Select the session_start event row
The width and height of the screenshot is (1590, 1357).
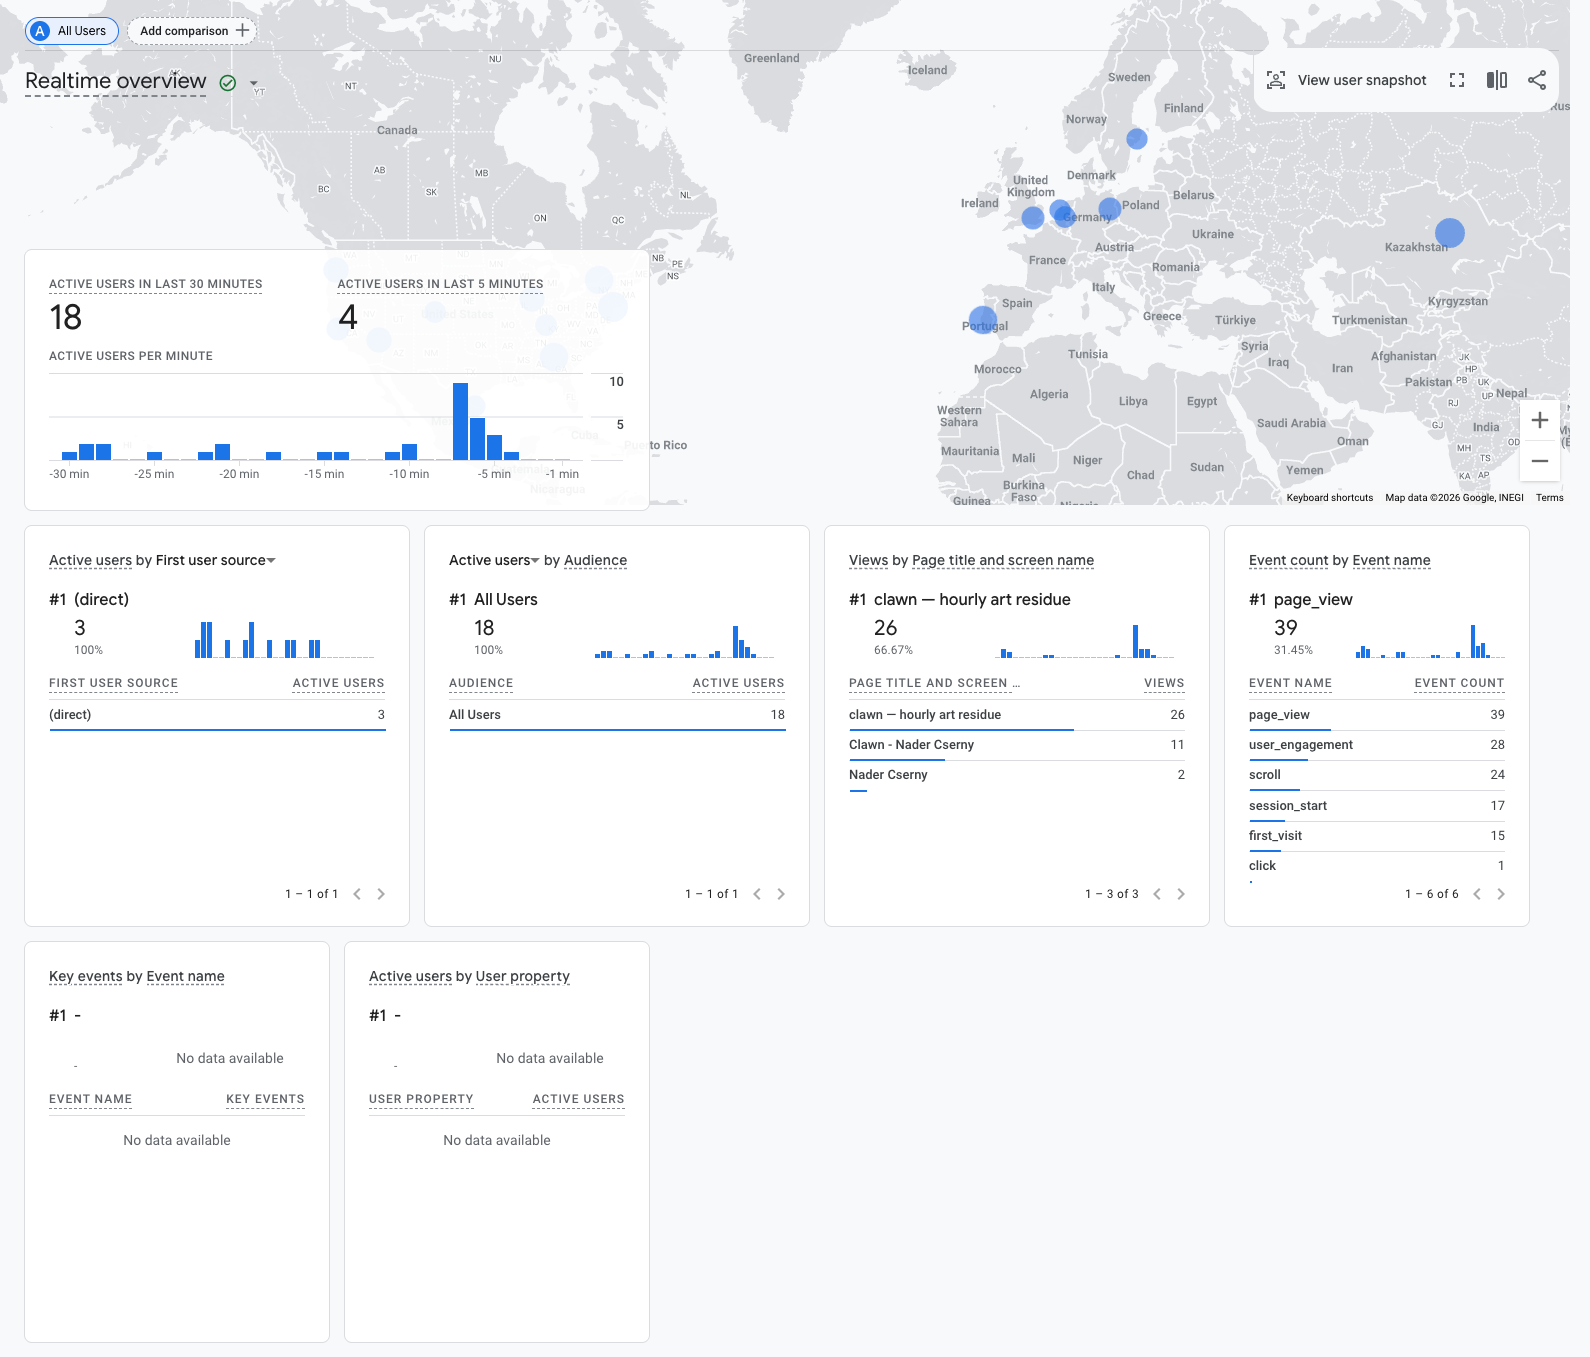point(1377,806)
